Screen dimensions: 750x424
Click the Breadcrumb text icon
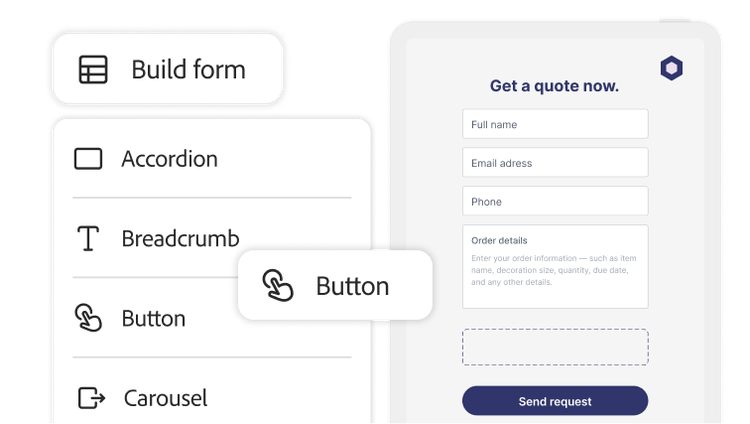click(x=89, y=239)
